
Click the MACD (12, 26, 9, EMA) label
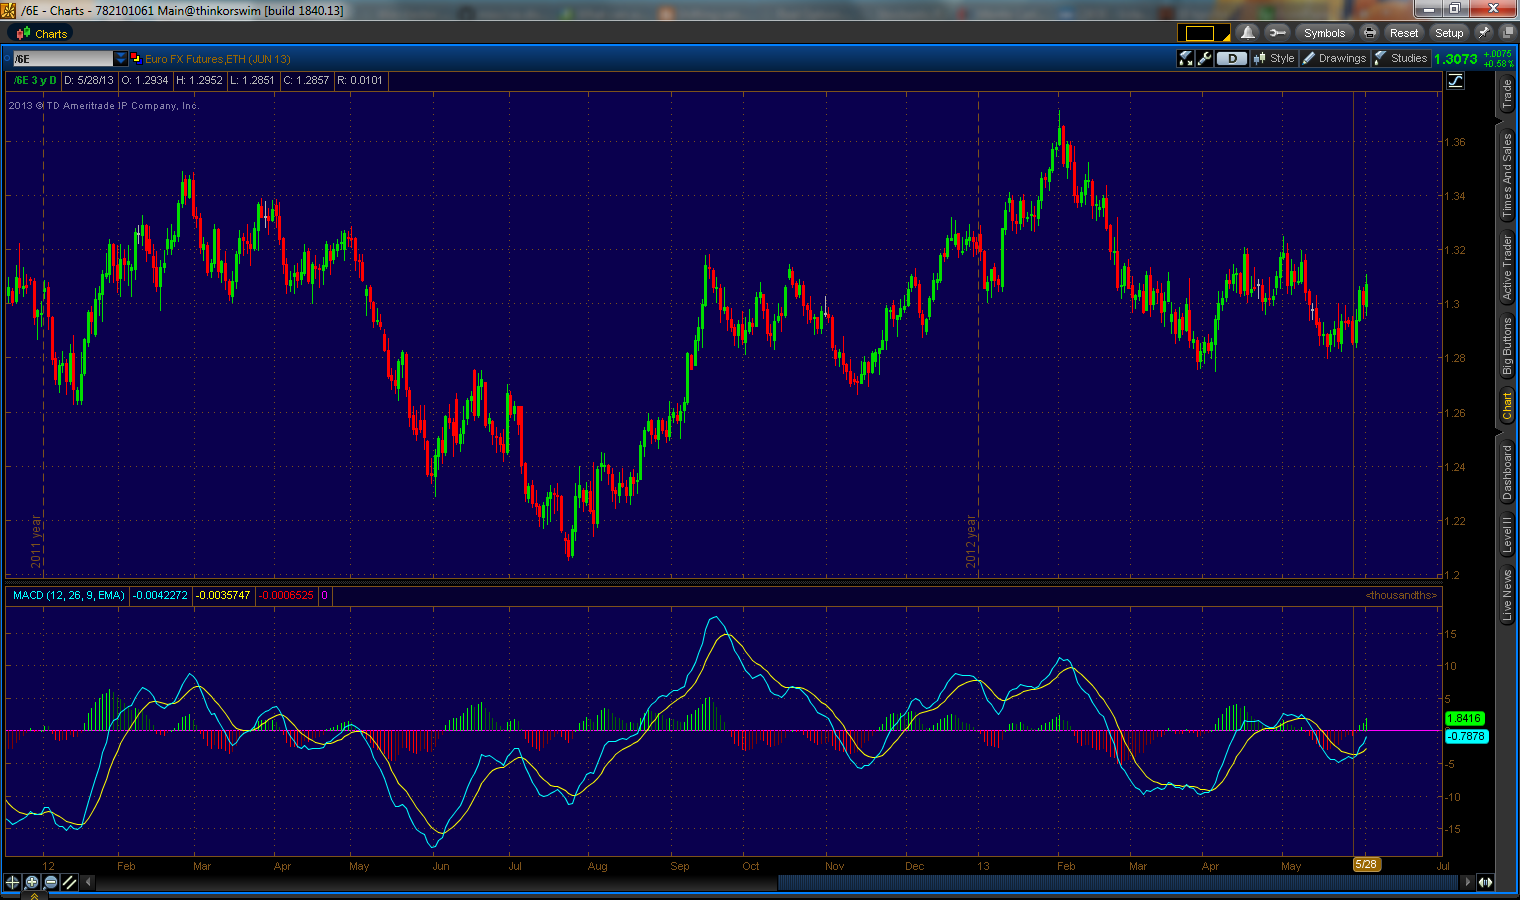[x=69, y=595]
